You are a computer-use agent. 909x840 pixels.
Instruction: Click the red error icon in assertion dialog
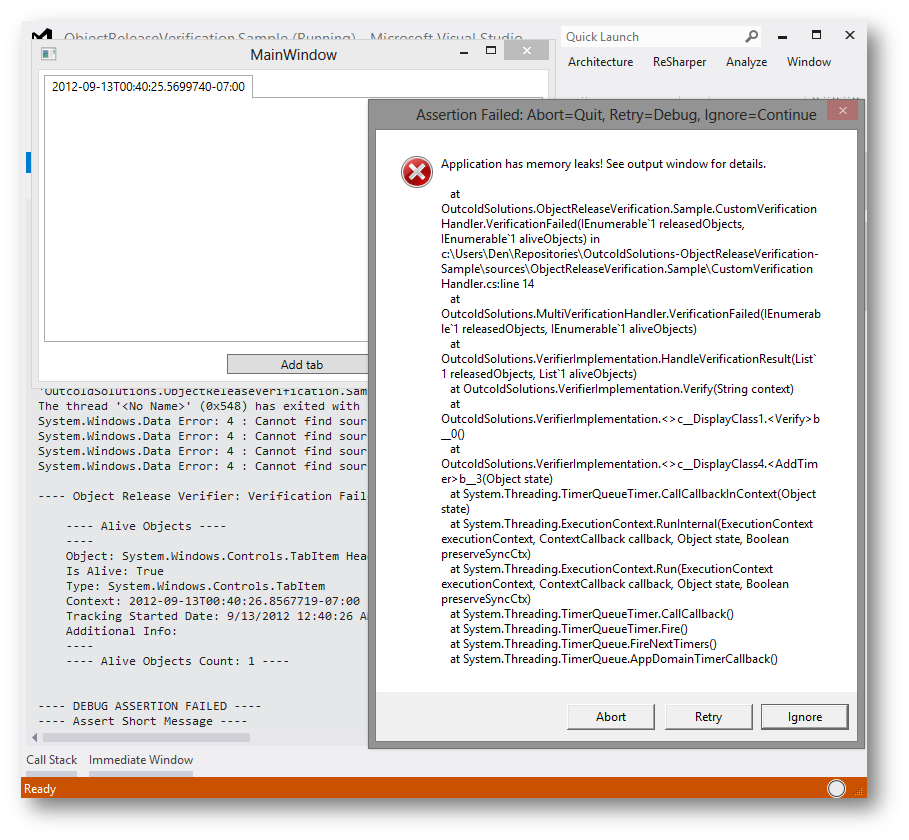pos(417,172)
